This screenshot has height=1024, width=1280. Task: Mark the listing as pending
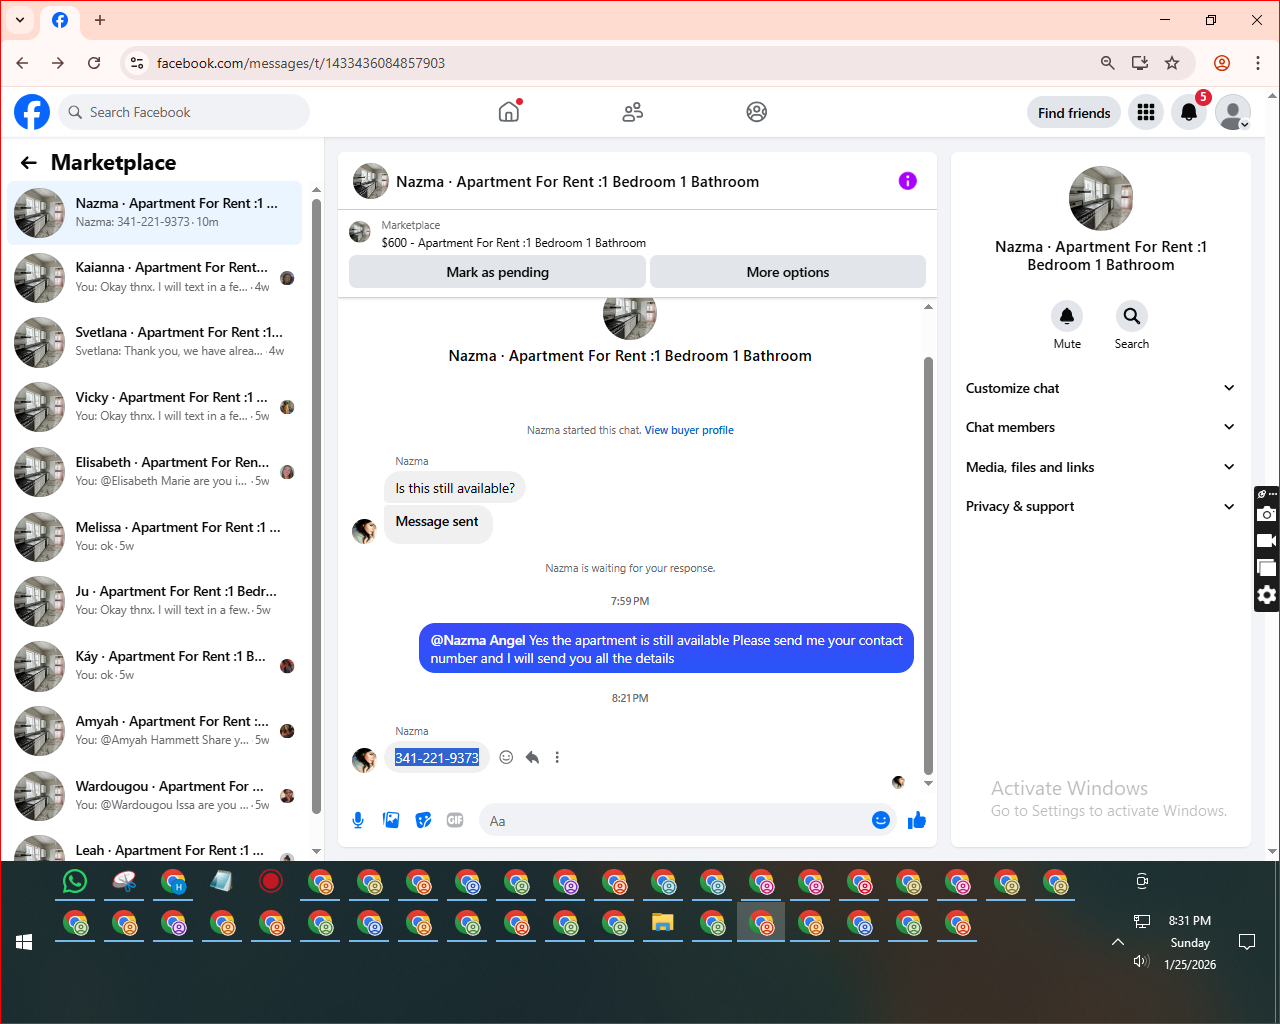click(497, 272)
